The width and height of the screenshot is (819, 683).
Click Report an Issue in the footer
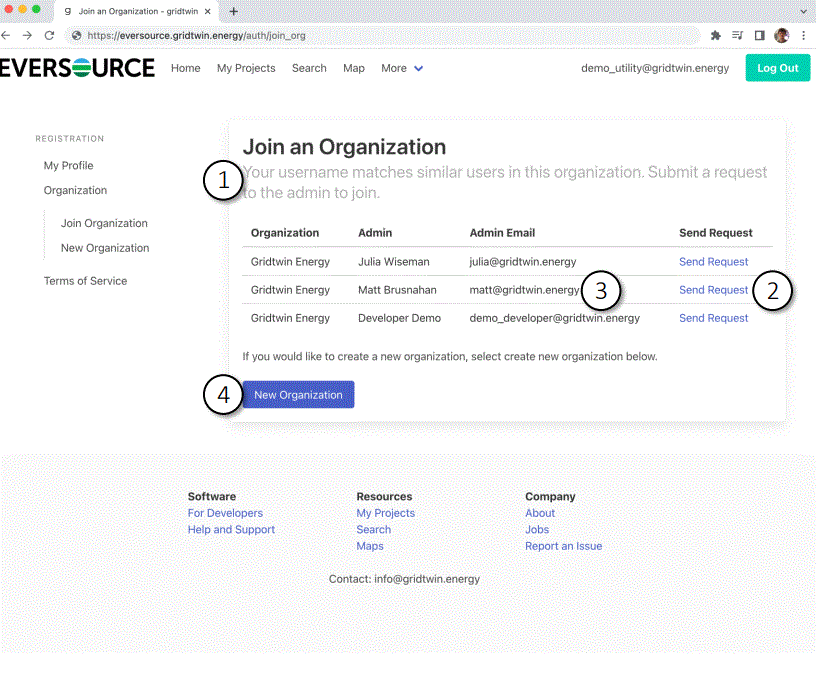tap(563, 546)
